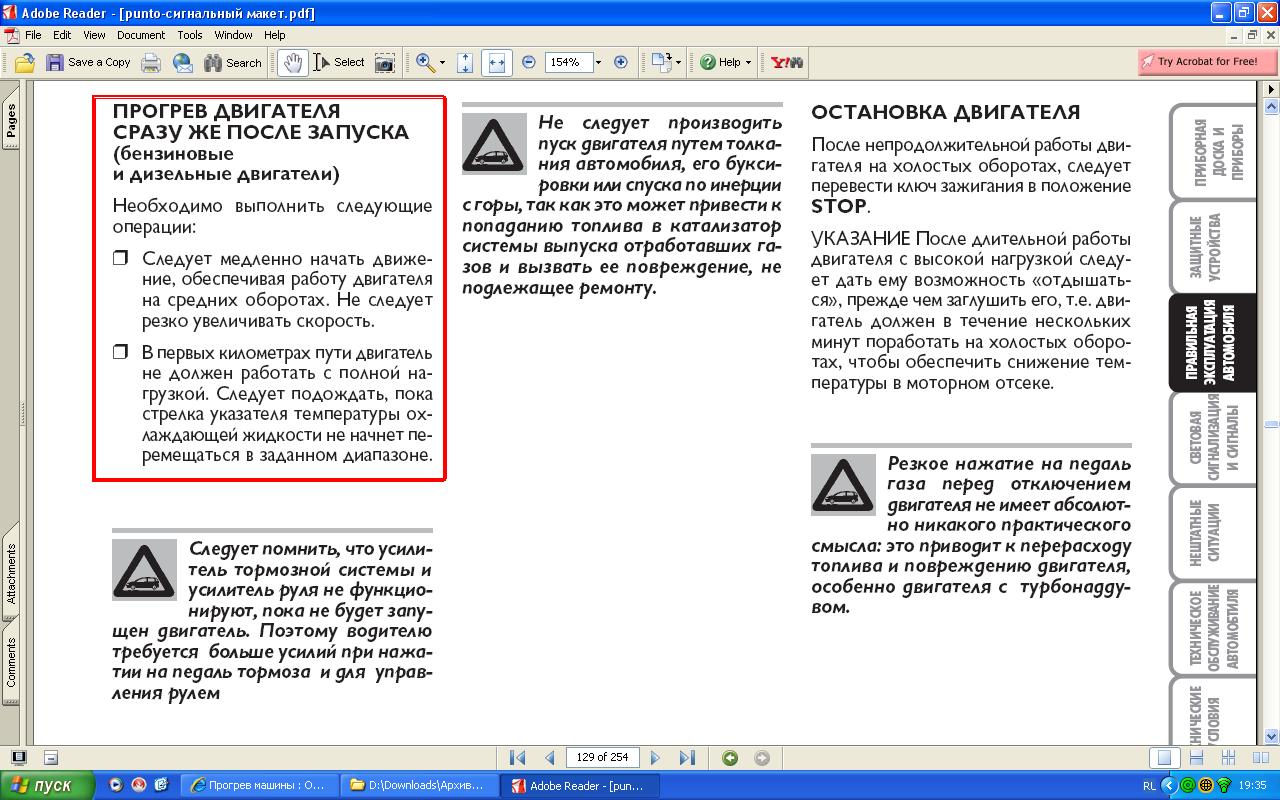
Task: Click the Fit Page height icon
Action: [465, 62]
